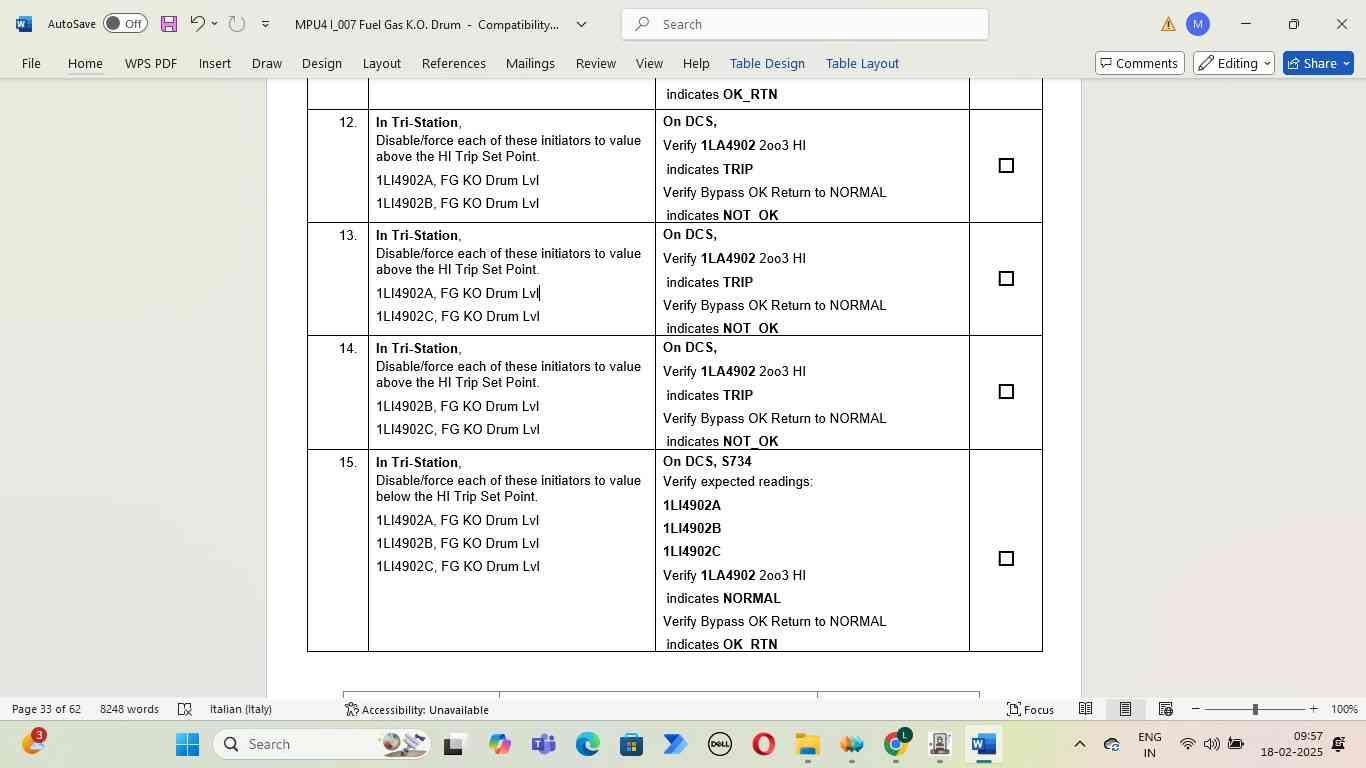The height and width of the screenshot is (768, 1366).
Task: Toggle the AutoSave switch
Action: point(125,24)
